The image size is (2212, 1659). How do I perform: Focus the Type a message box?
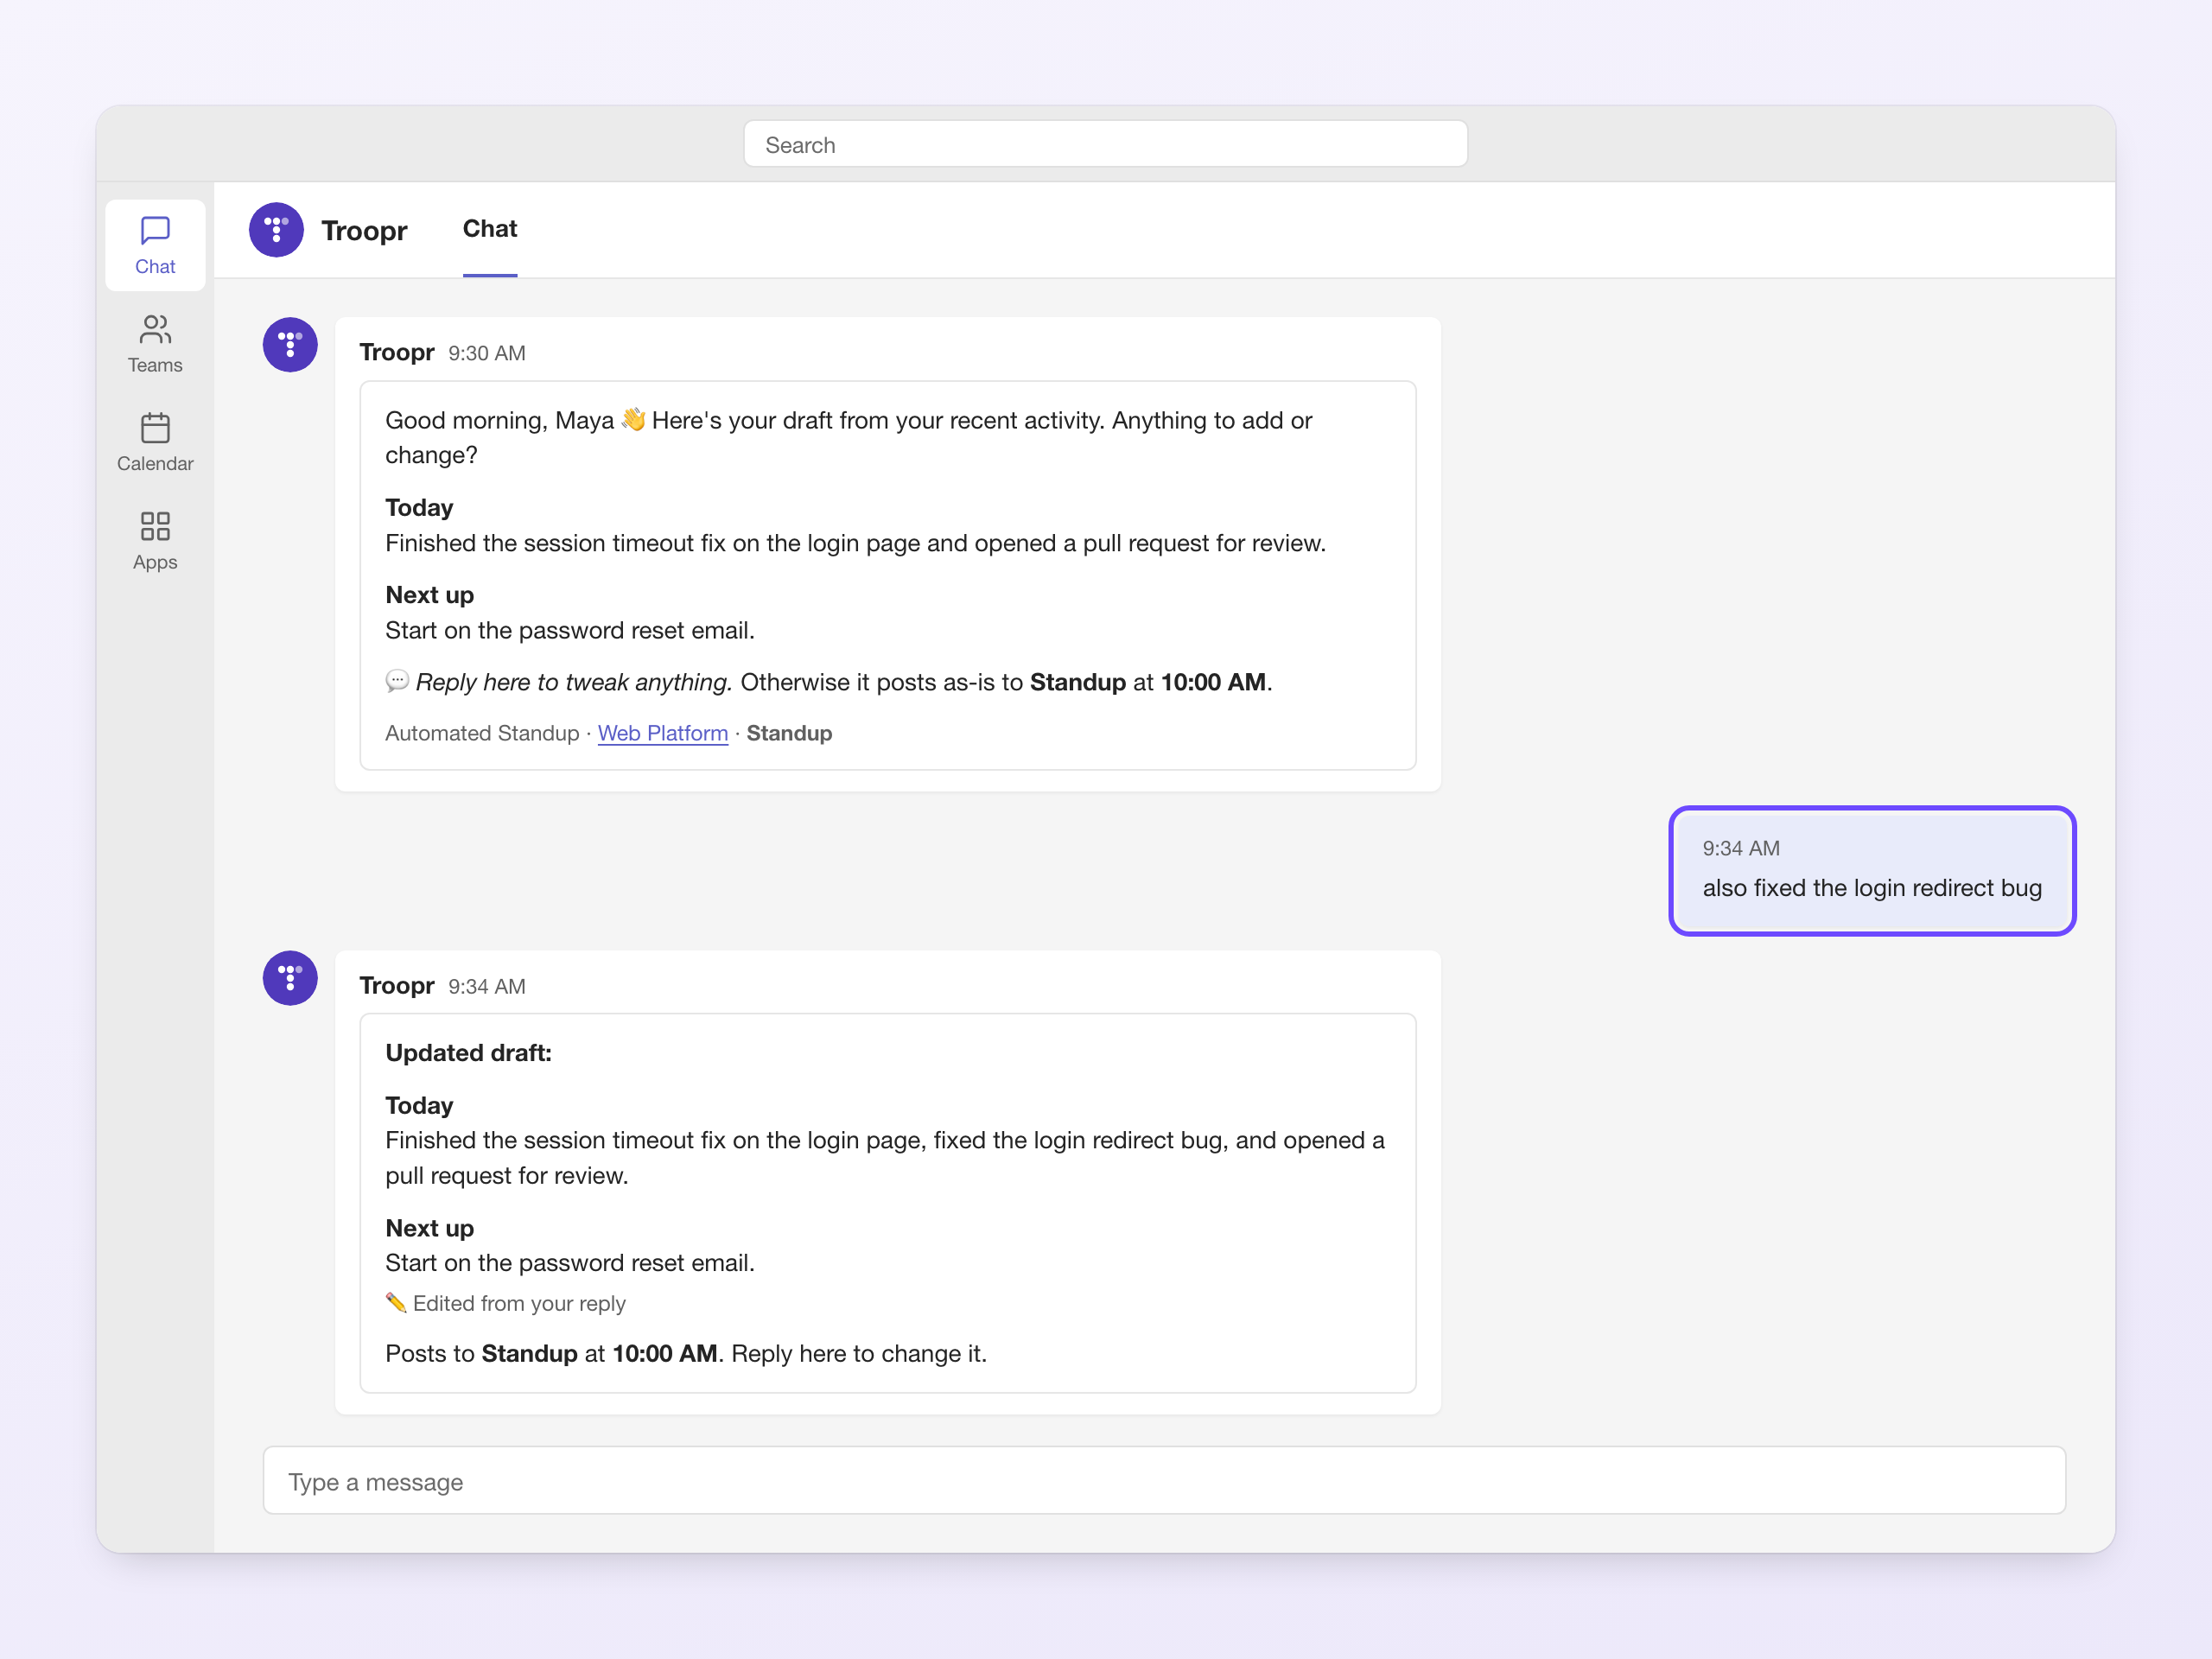[x=1164, y=1481]
